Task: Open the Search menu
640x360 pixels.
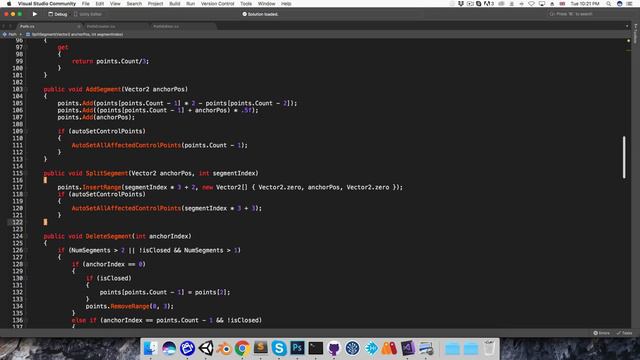Action: 134,3
